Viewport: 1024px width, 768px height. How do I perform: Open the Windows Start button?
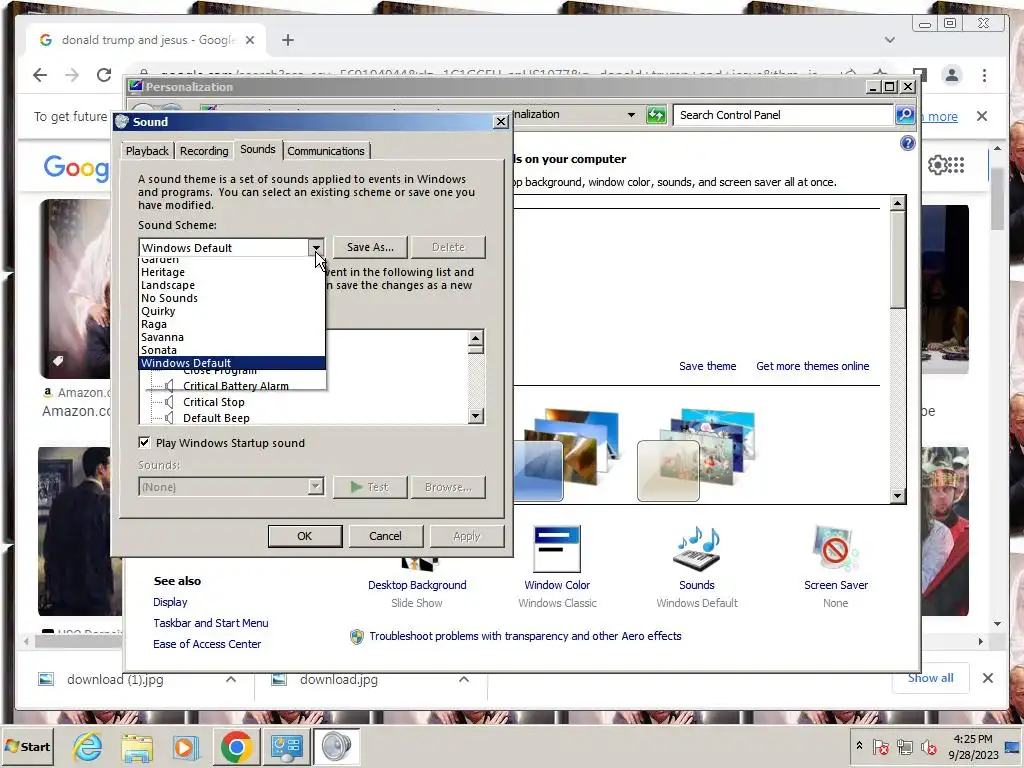click(27, 746)
